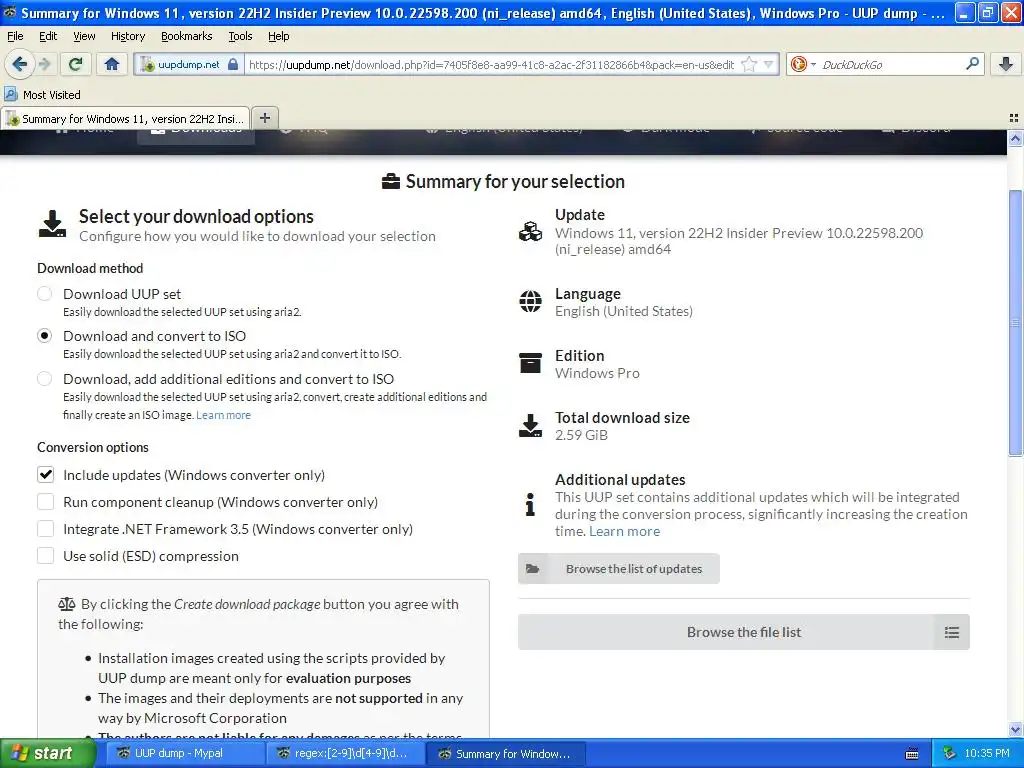The image size is (1024, 768).
Task: Click the keyboard tray icon
Action: pos(912,754)
